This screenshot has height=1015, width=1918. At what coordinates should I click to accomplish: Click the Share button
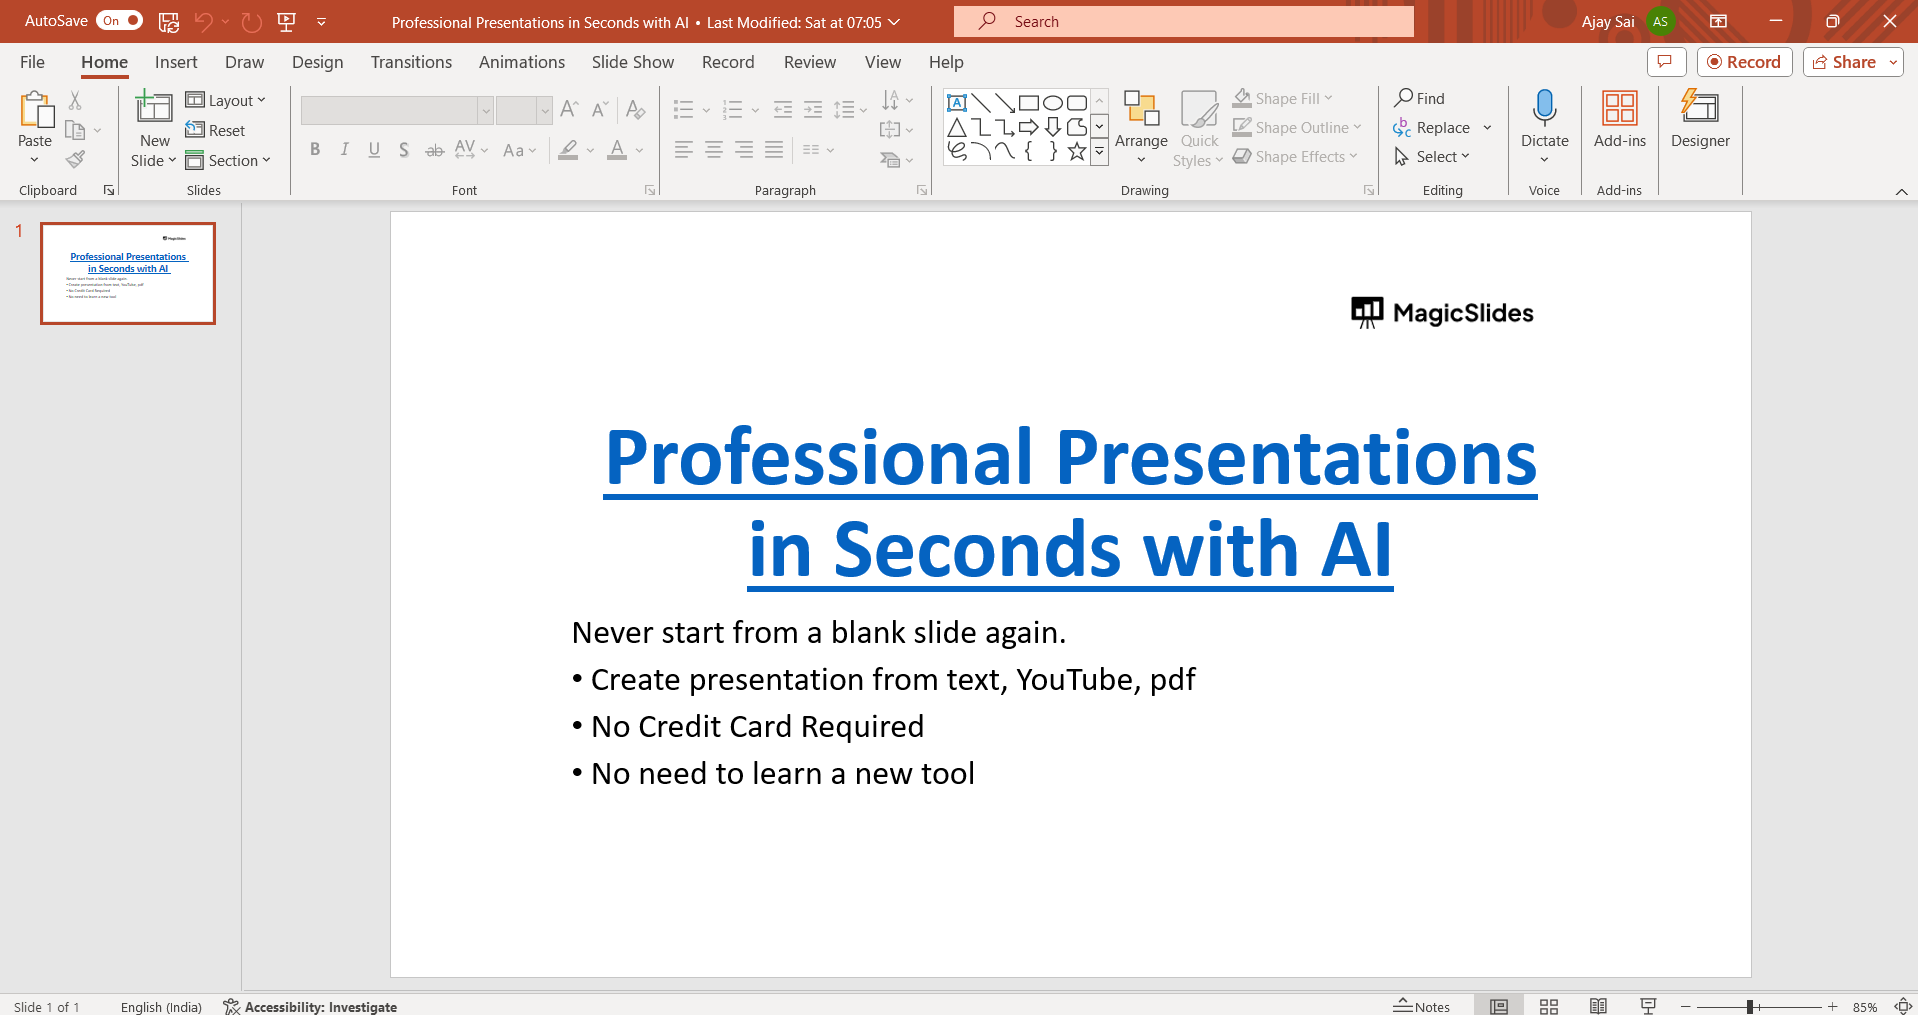pyautogui.click(x=1845, y=62)
